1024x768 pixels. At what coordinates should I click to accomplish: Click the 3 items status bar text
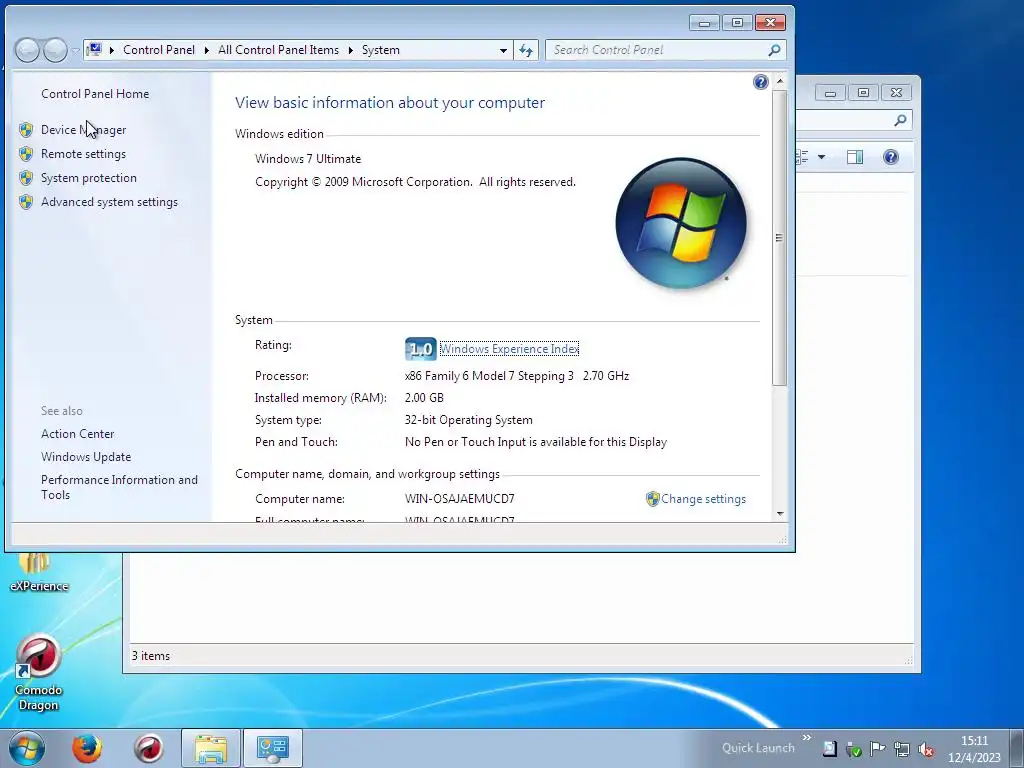click(x=151, y=656)
